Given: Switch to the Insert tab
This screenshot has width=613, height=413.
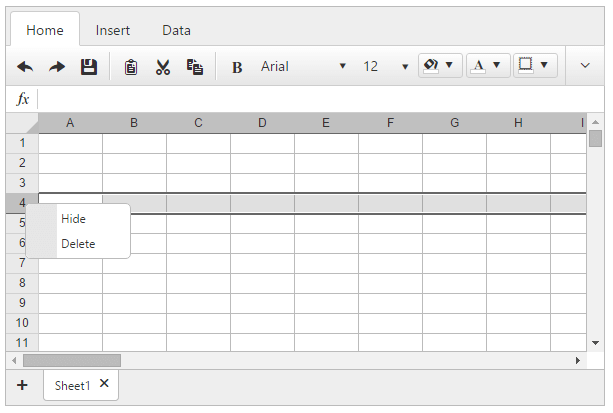Looking at the screenshot, I should [x=113, y=30].
